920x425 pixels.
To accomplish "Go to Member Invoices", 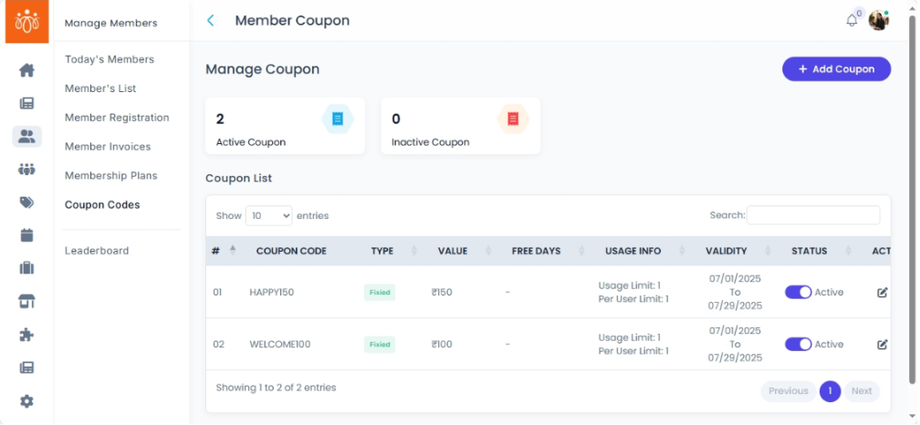I will [x=108, y=147].
